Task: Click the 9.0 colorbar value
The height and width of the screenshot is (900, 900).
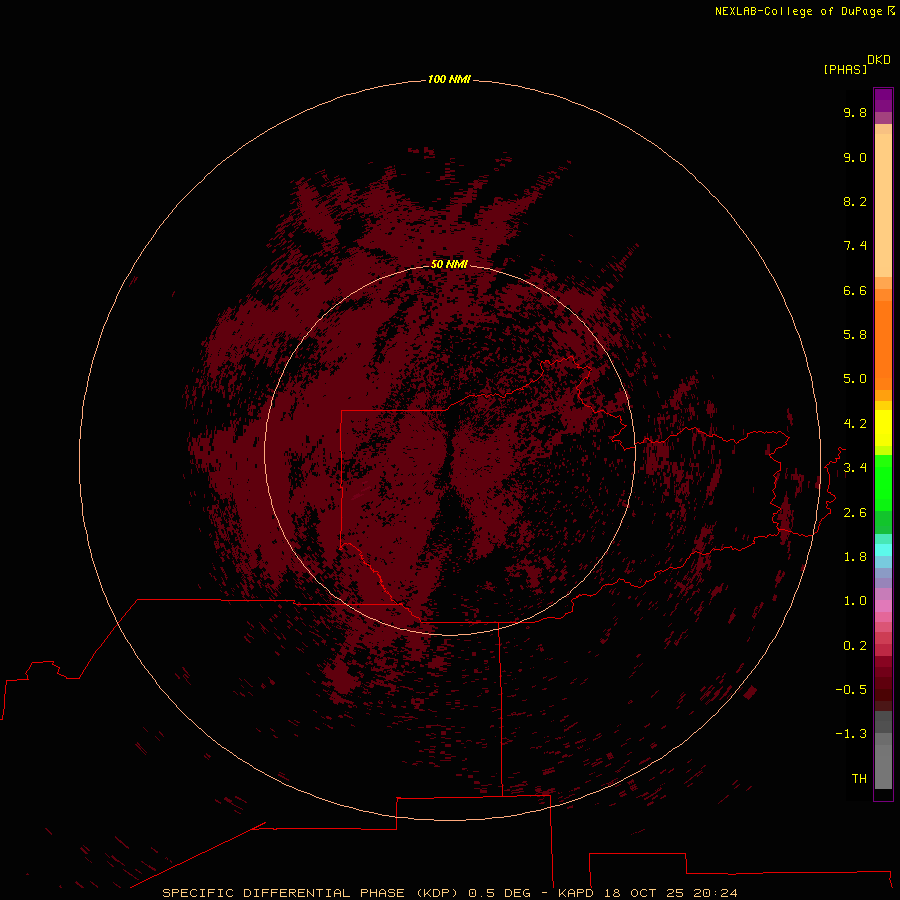Action: coord(855,158)
